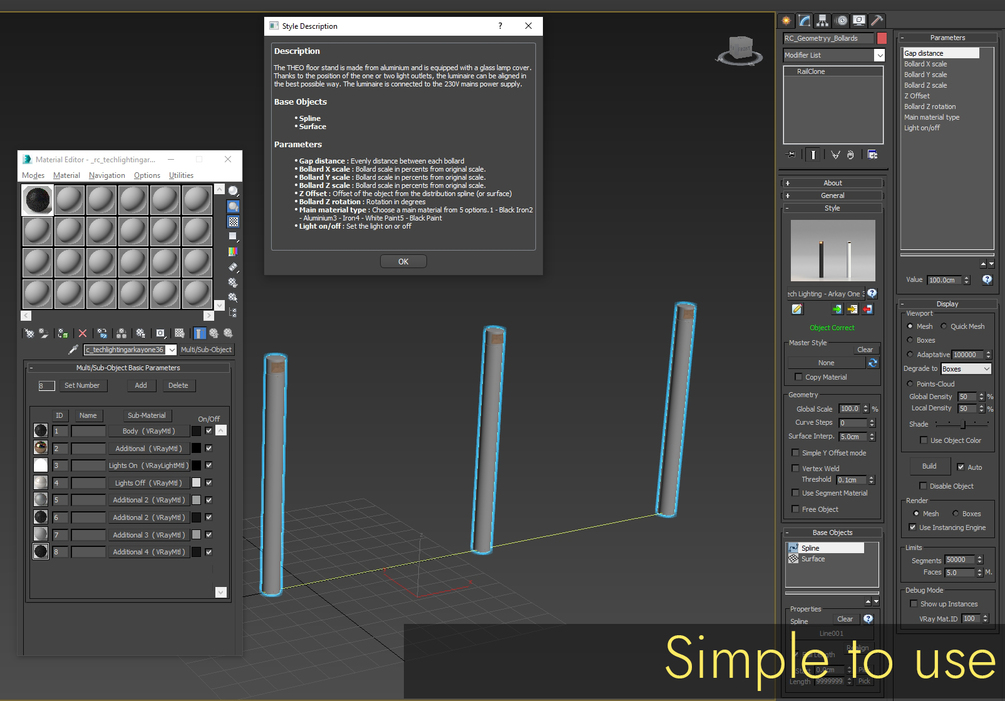Click color swatch beside Body sub-material
Screen dimensions: 1005x701
196,431
